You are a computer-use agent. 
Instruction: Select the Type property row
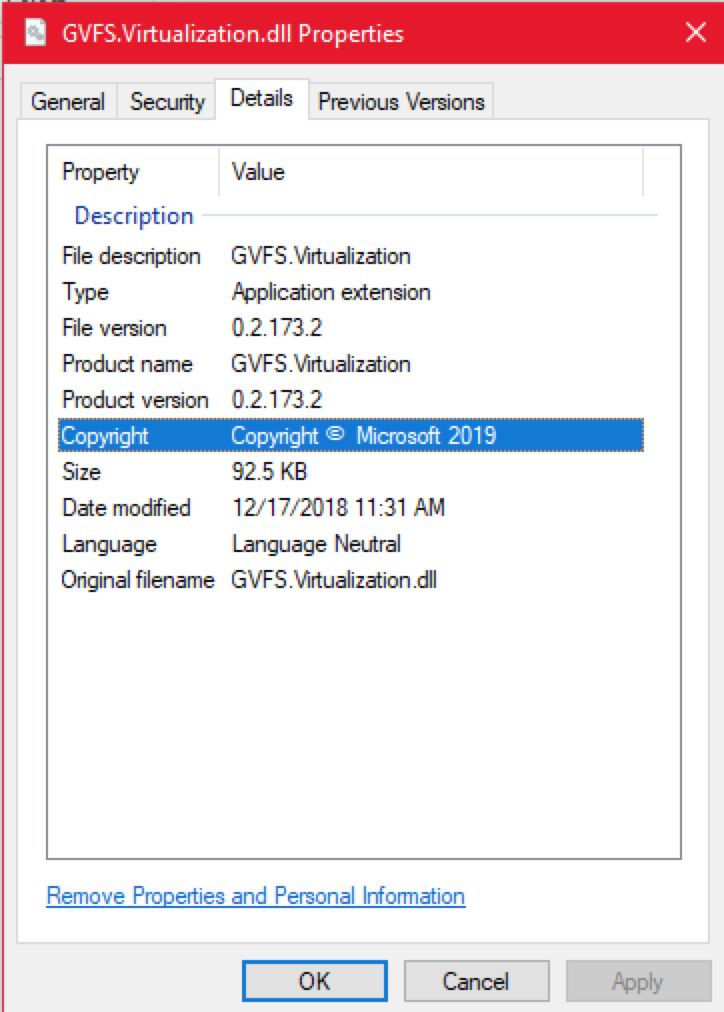351,292
